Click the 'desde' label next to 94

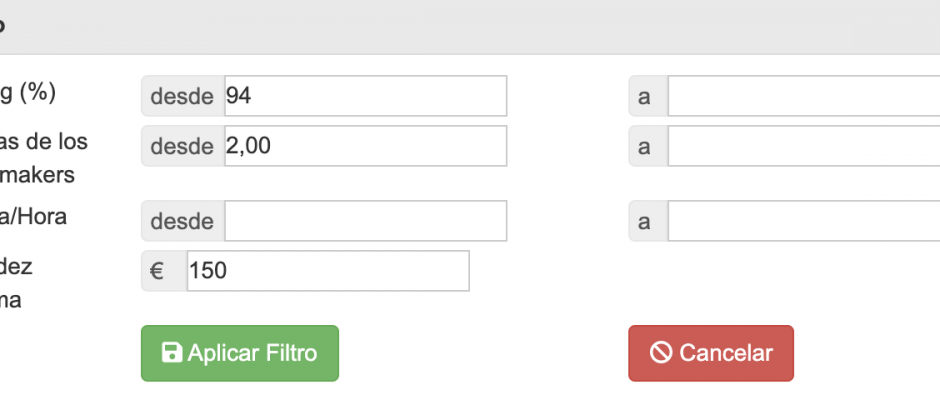(x=183, y=96)
